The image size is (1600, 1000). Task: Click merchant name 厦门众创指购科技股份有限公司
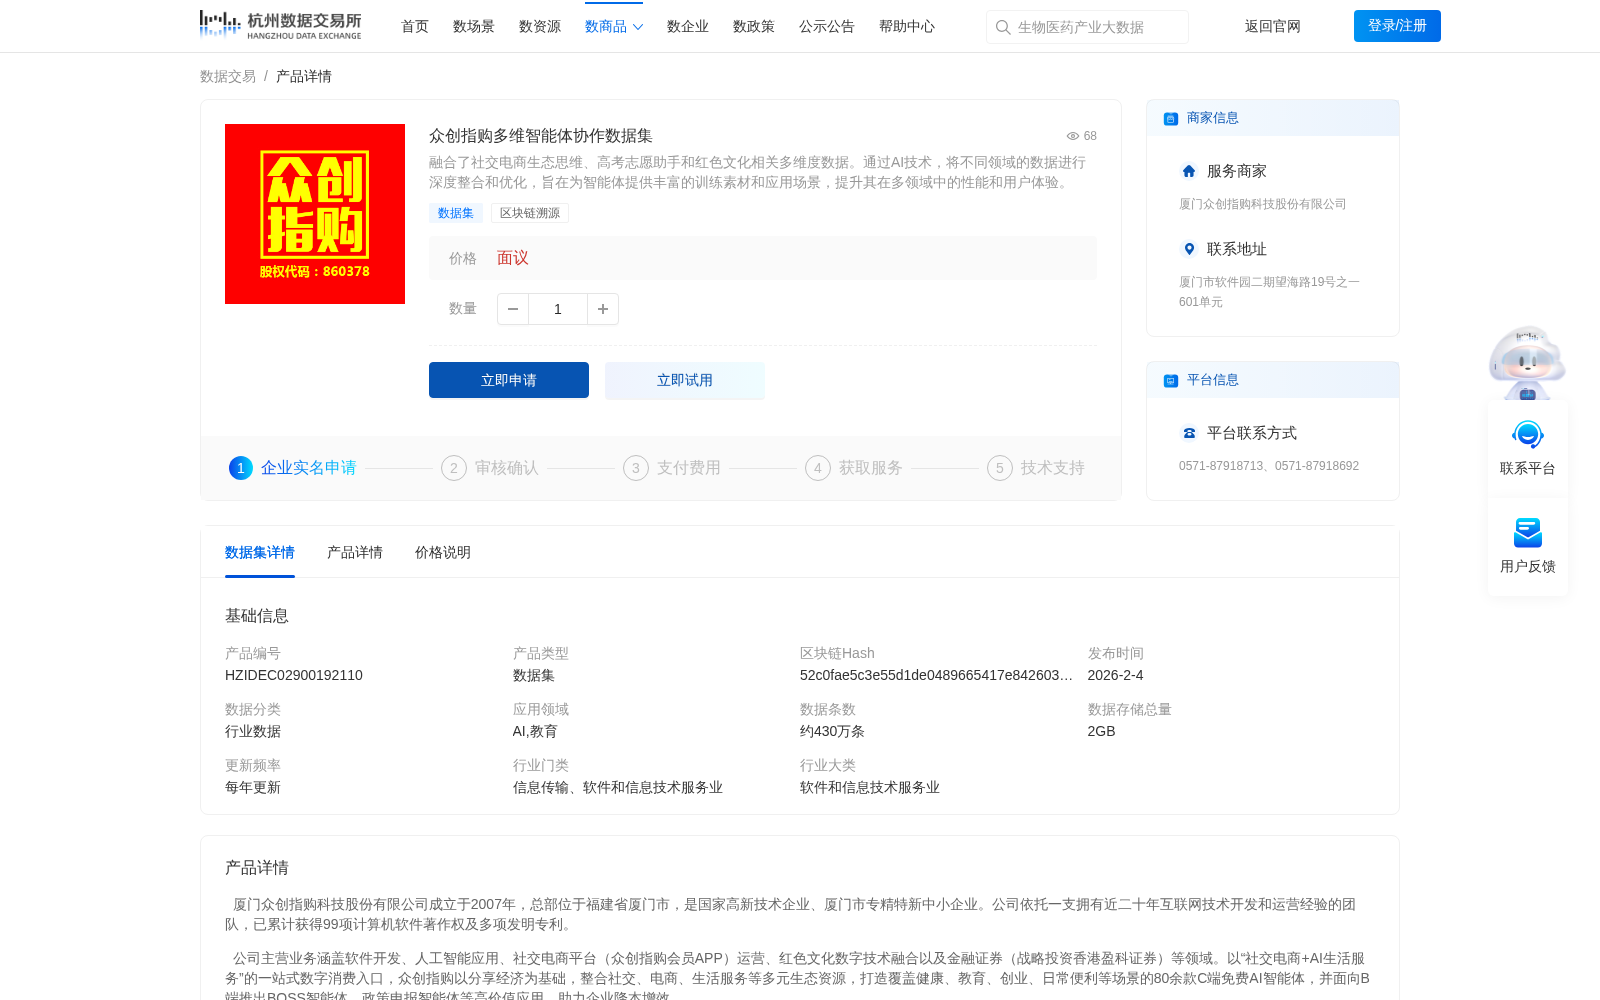coord(1263,204)
